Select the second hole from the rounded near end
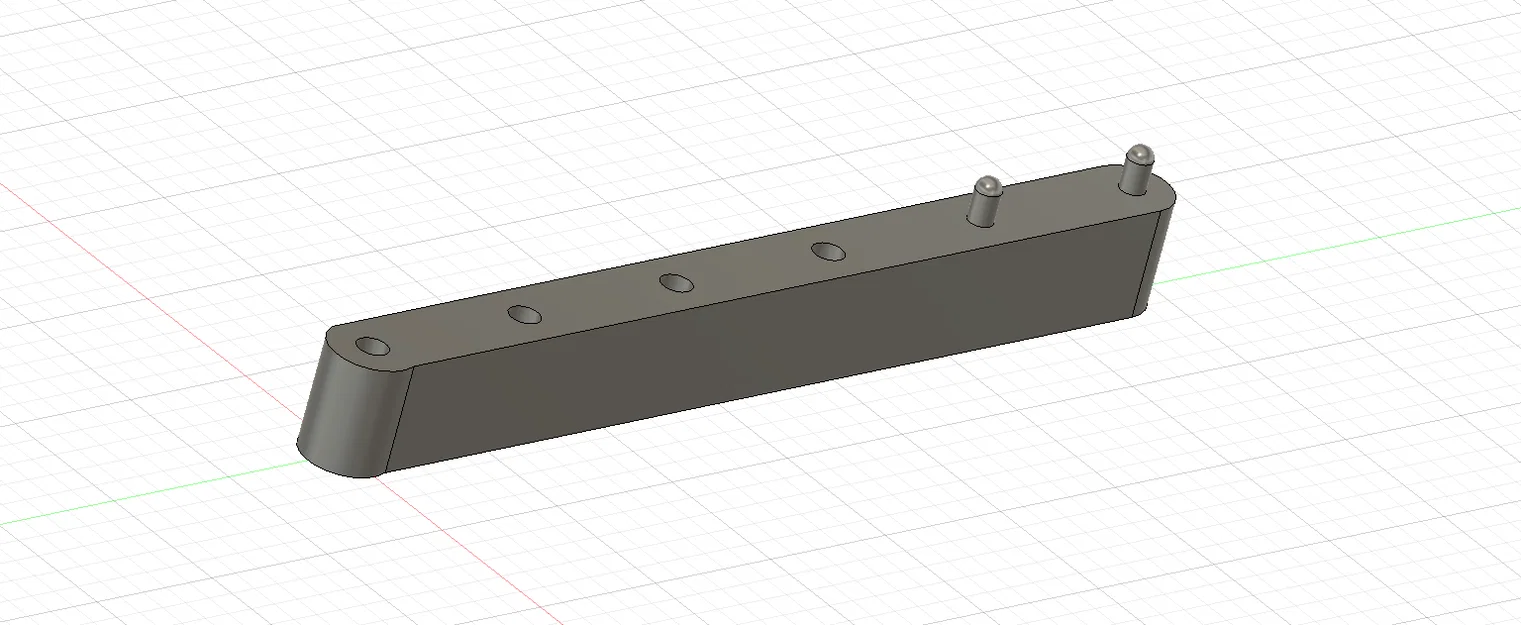 (x=524, y=314)
